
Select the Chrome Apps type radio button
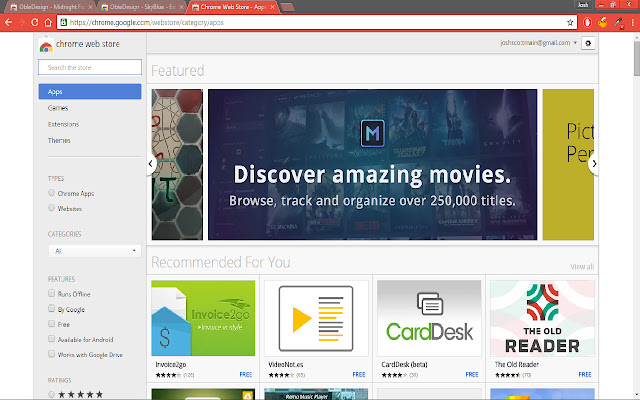[x=52, y=192]
